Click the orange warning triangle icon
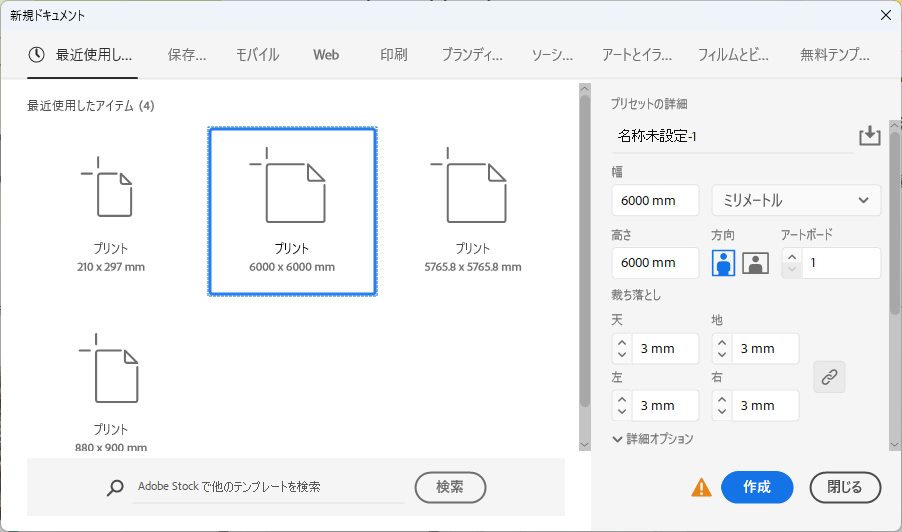The width and height of the screenshot is (902, 532). point(701,487)
